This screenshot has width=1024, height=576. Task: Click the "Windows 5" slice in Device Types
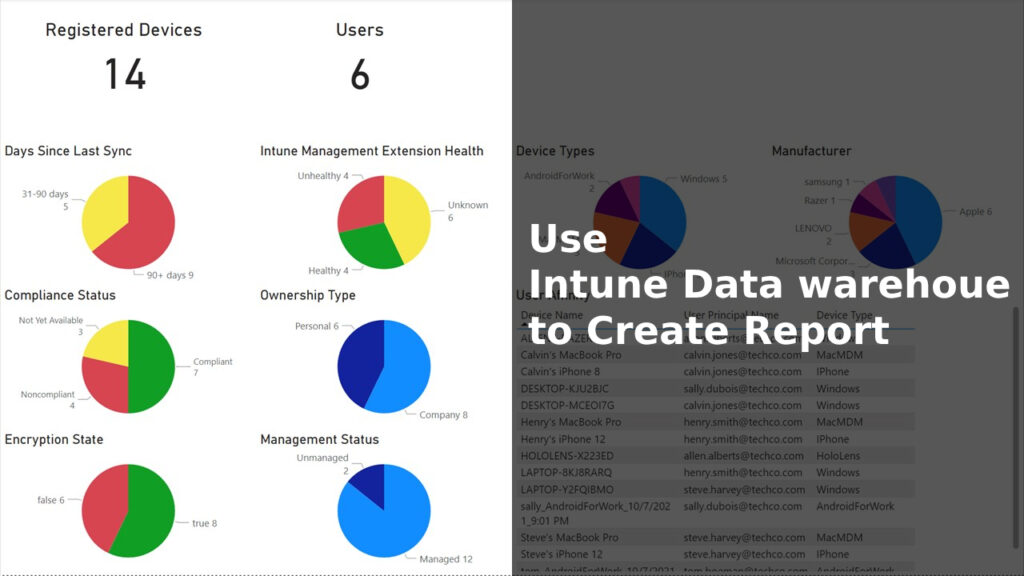[x=665, y=200]
